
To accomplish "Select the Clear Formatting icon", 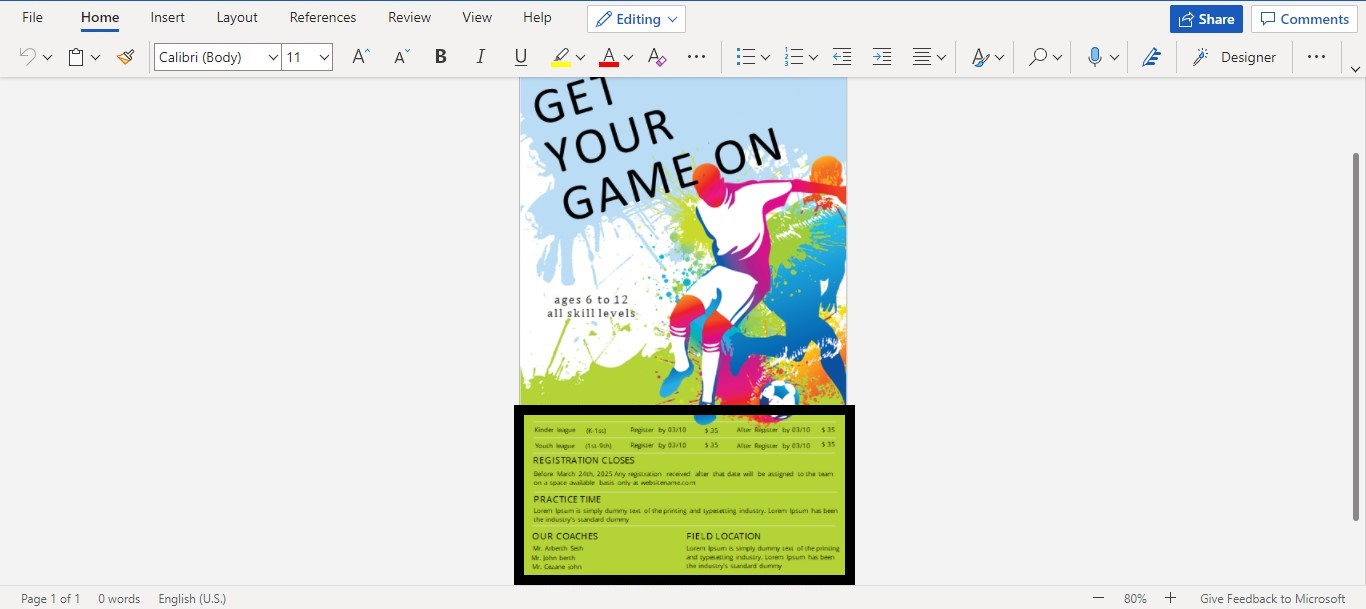I will pyautogui.click(x=656, y=58).
